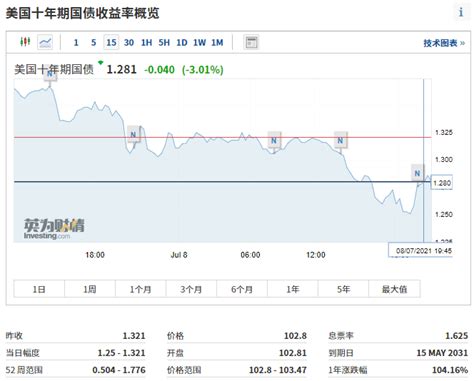Screen dimensions: 474x381
Task: Select the 1H interval
Action: (147, 43)
